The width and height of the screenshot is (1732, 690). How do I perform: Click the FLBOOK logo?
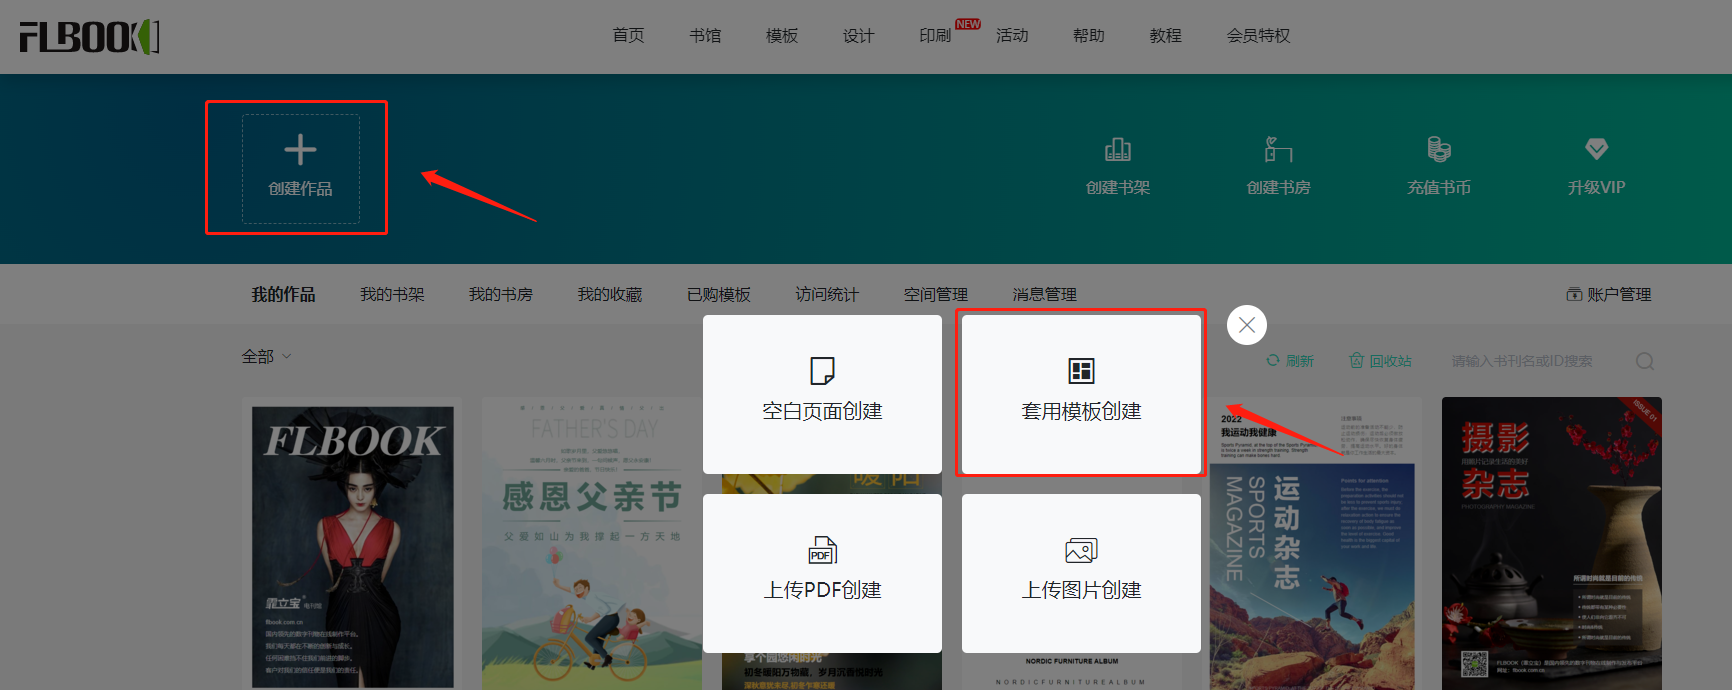click(x=89, y=37)
